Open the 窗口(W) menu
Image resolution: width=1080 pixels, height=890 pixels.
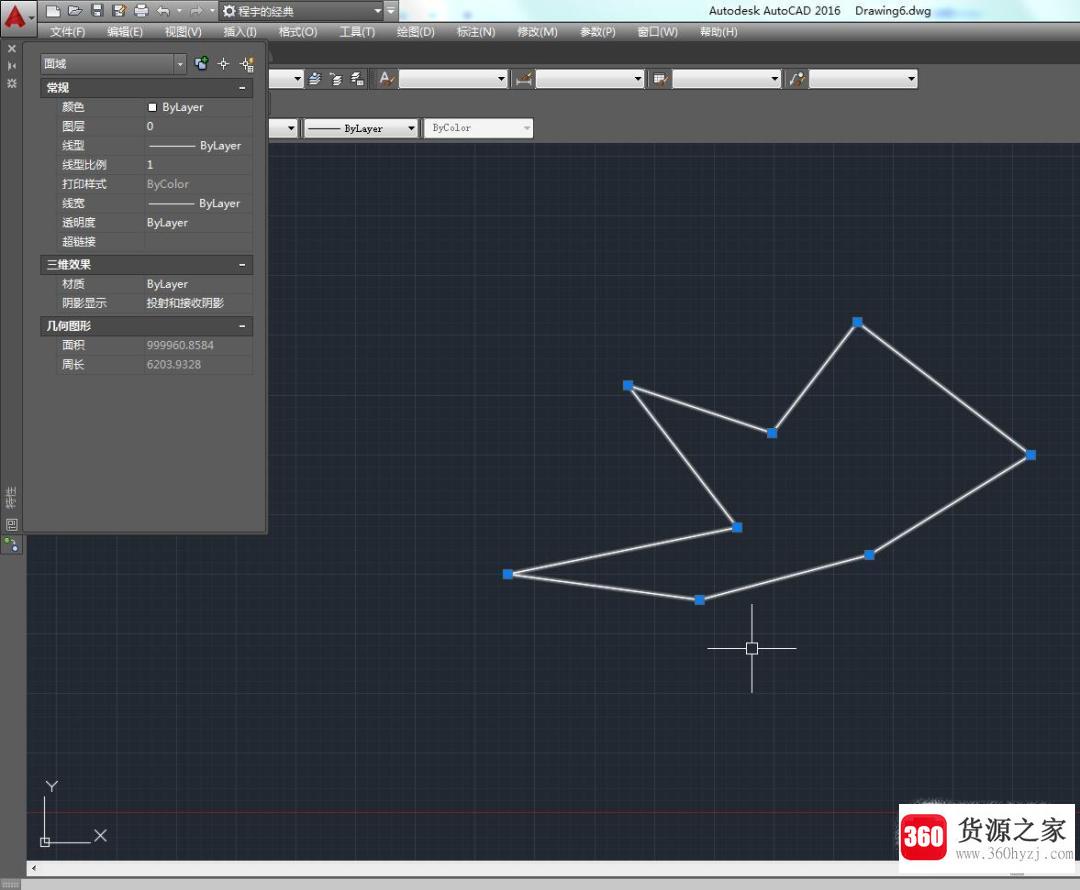[x=657, y=32]
